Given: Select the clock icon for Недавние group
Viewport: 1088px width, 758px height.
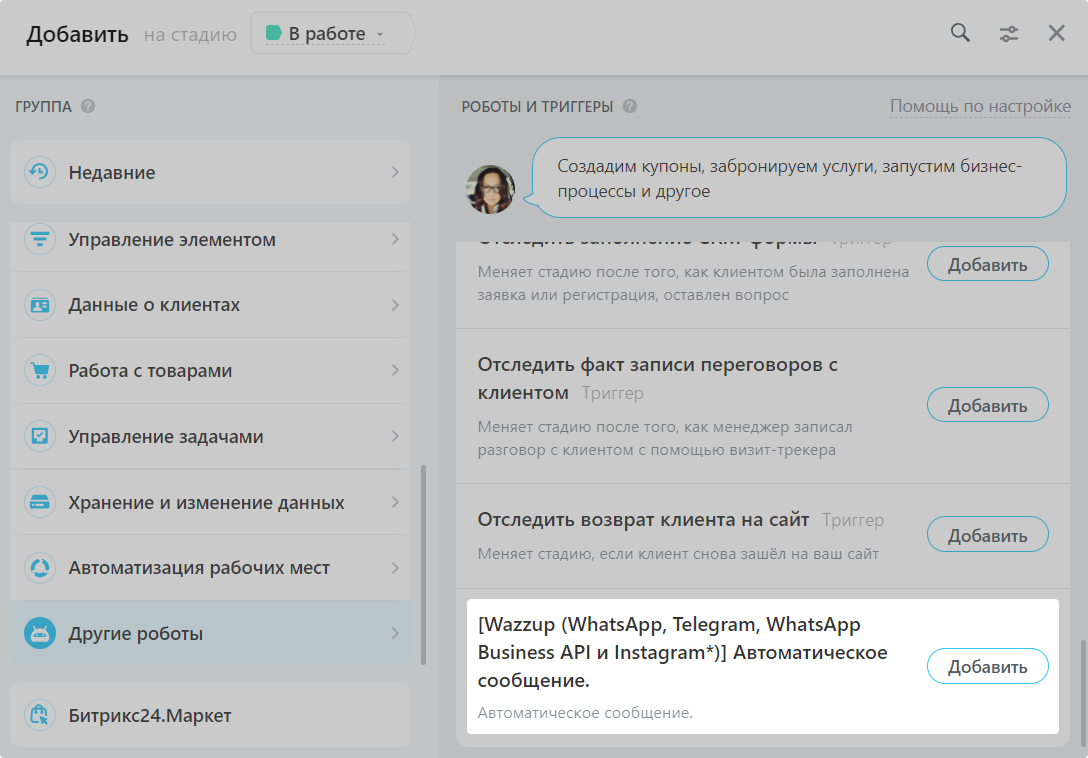Looking at the screenshot, I should (x=40, y=171).
